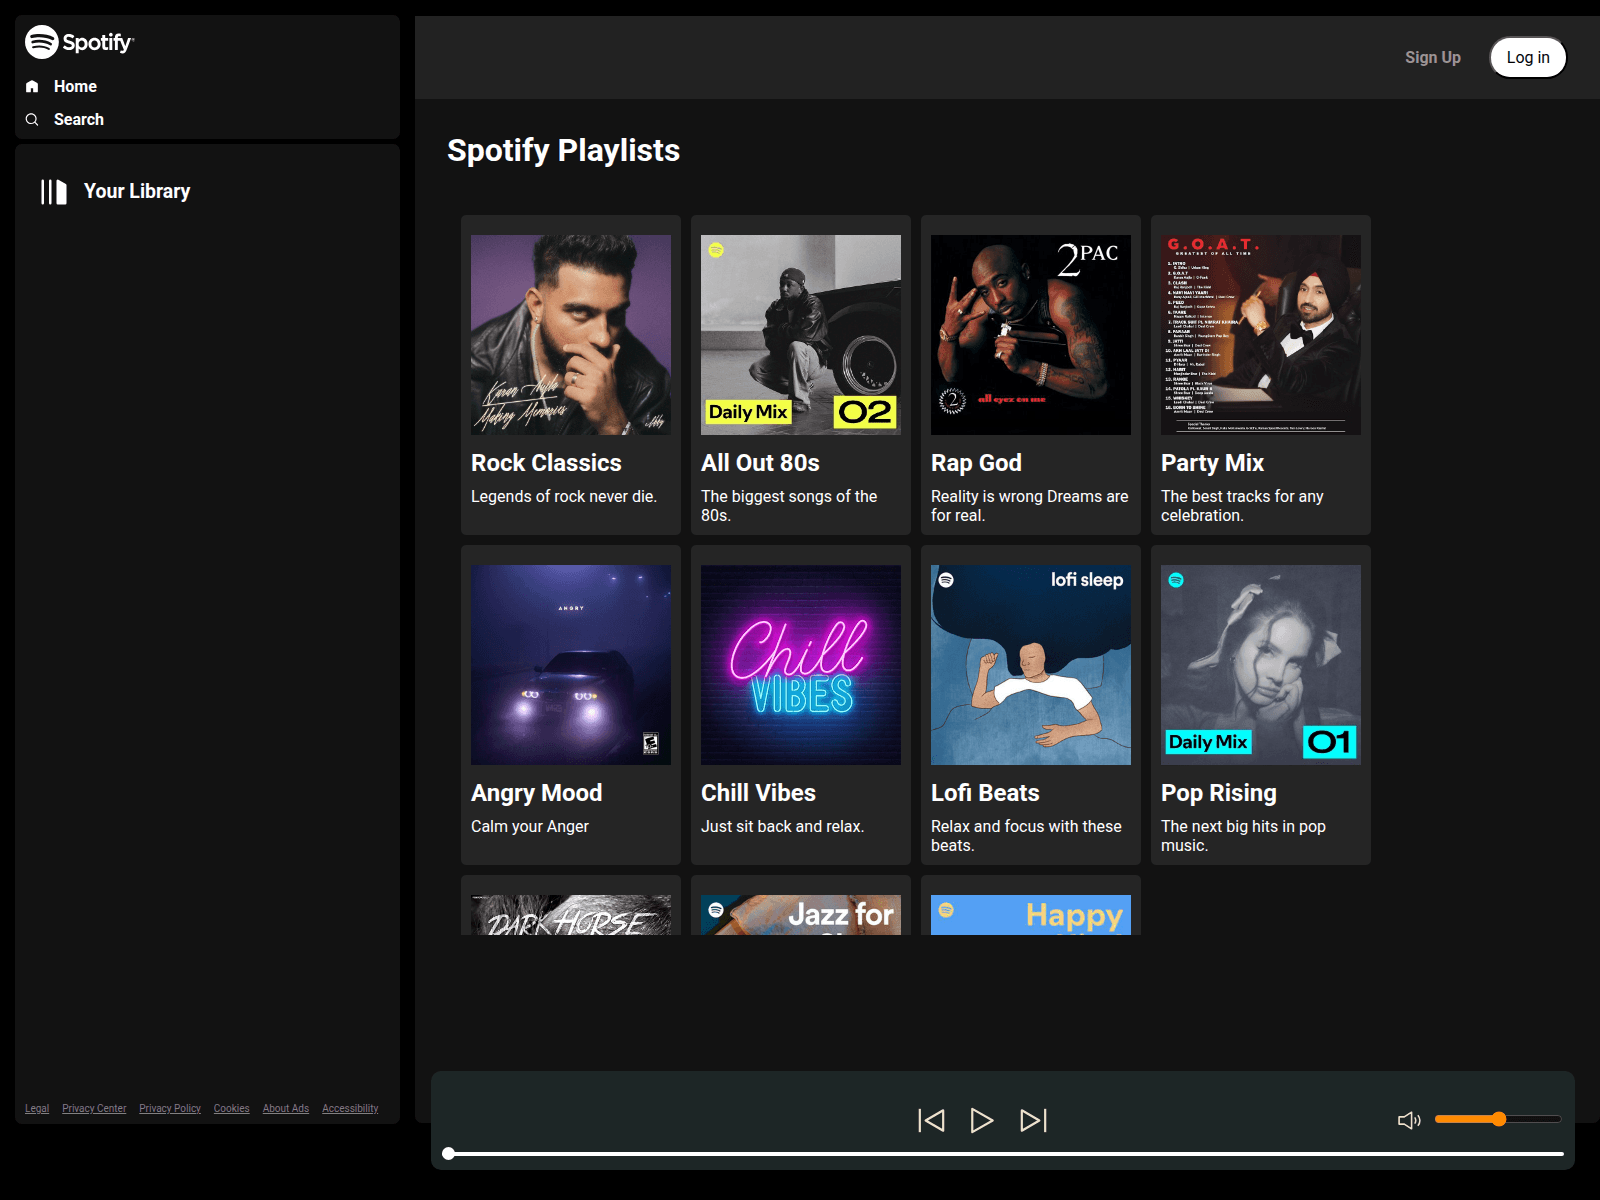Mute with the speaker volume icon
The width and height of the screenshot is (1600, 1200).
point(1409,1120)
